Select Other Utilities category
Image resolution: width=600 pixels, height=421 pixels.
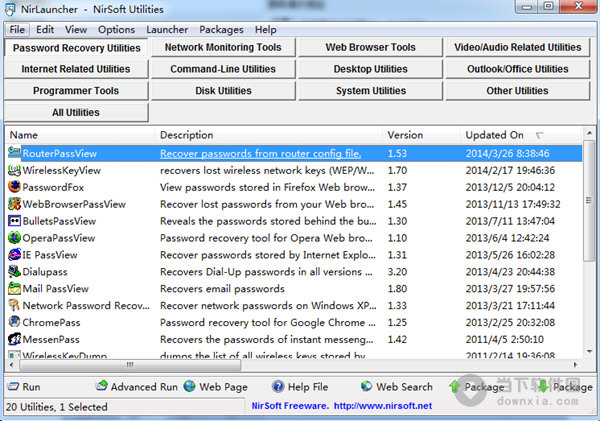(x=517, y=91)
